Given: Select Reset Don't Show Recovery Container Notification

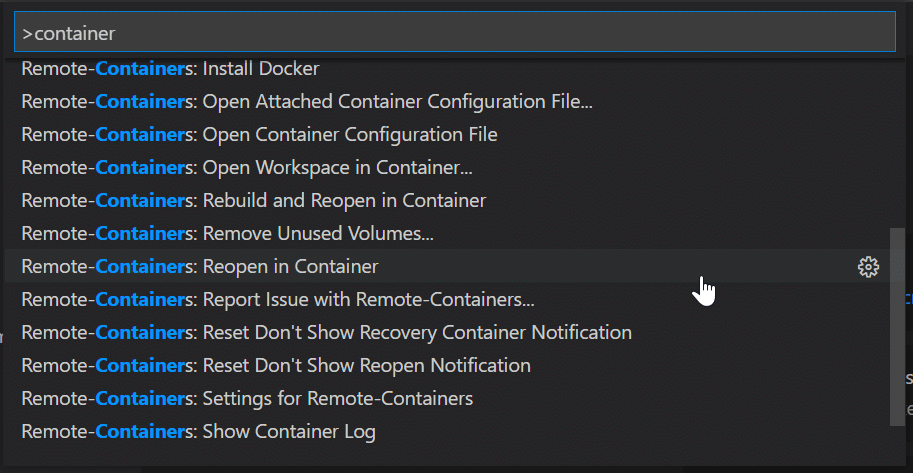Looking at the screenshot, I should click(447, 333).
